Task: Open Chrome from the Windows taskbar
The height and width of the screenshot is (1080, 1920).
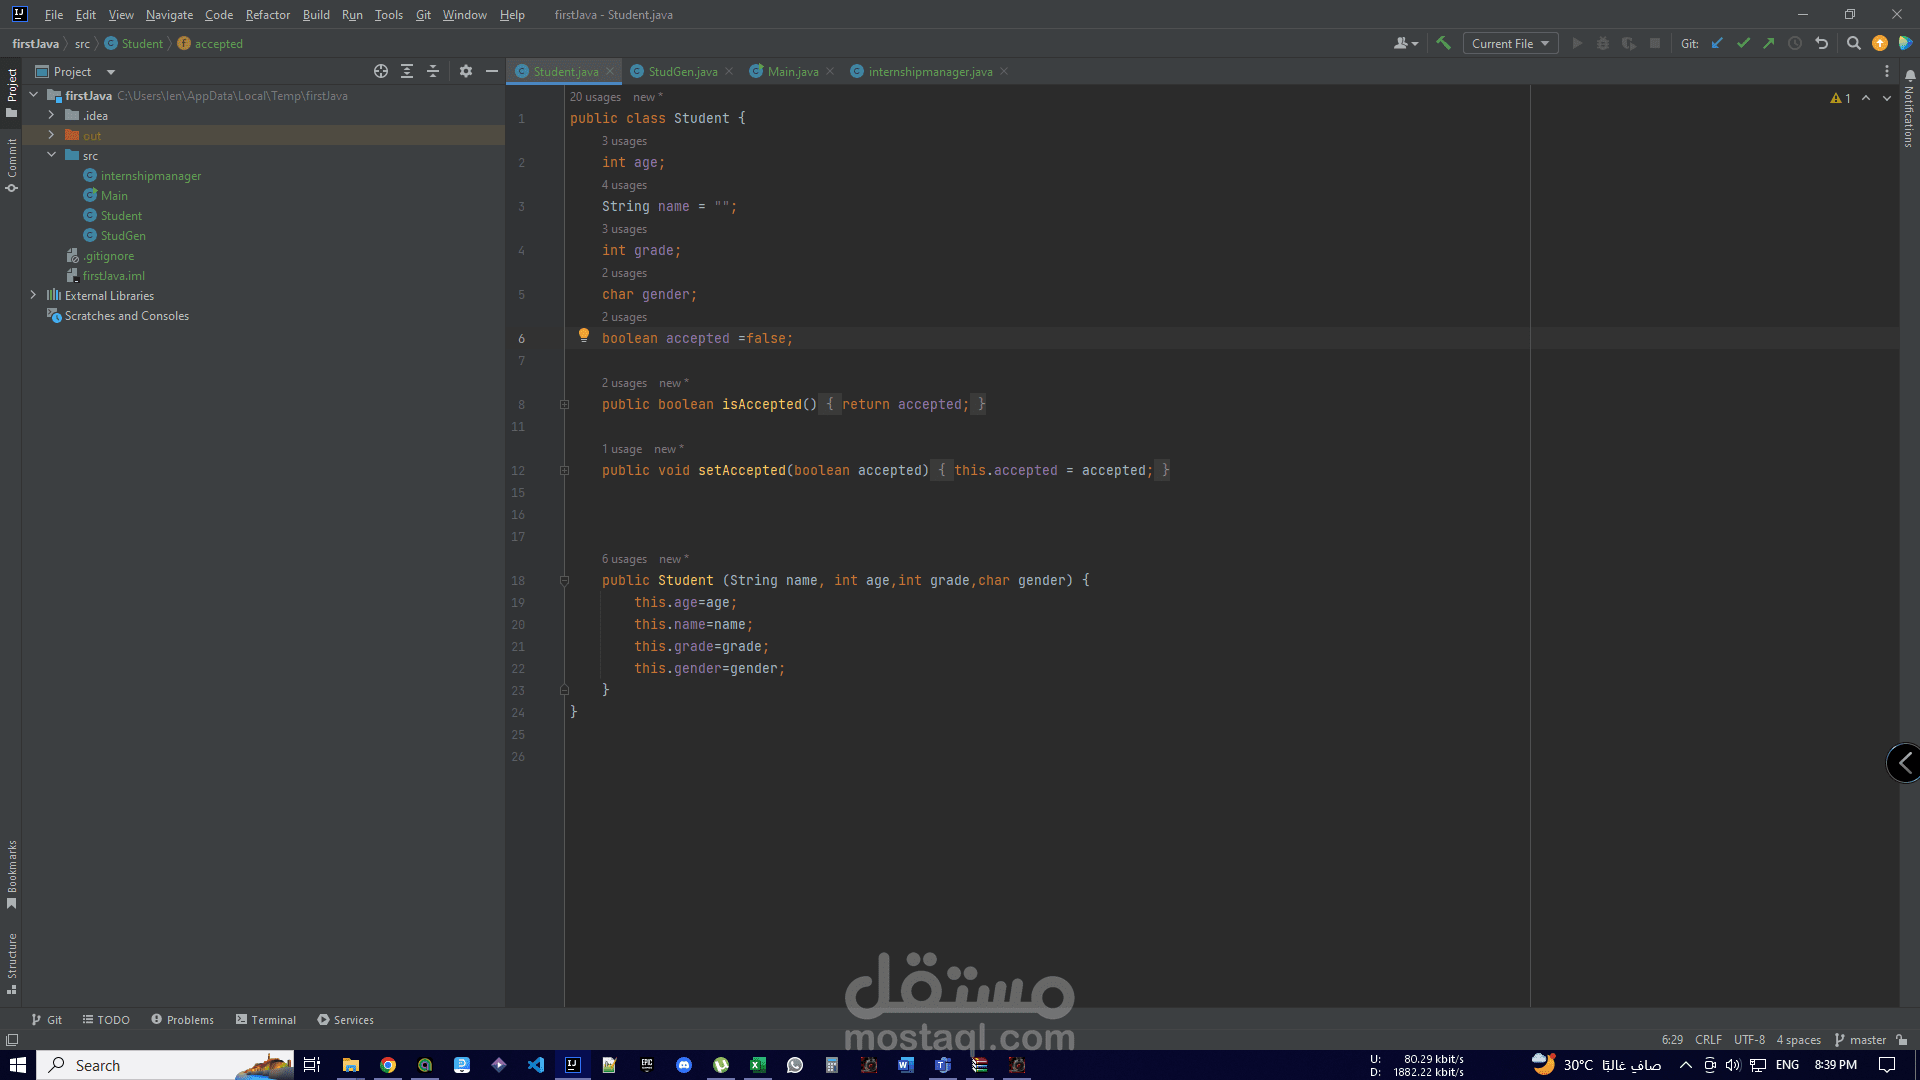Action: 388,1065
